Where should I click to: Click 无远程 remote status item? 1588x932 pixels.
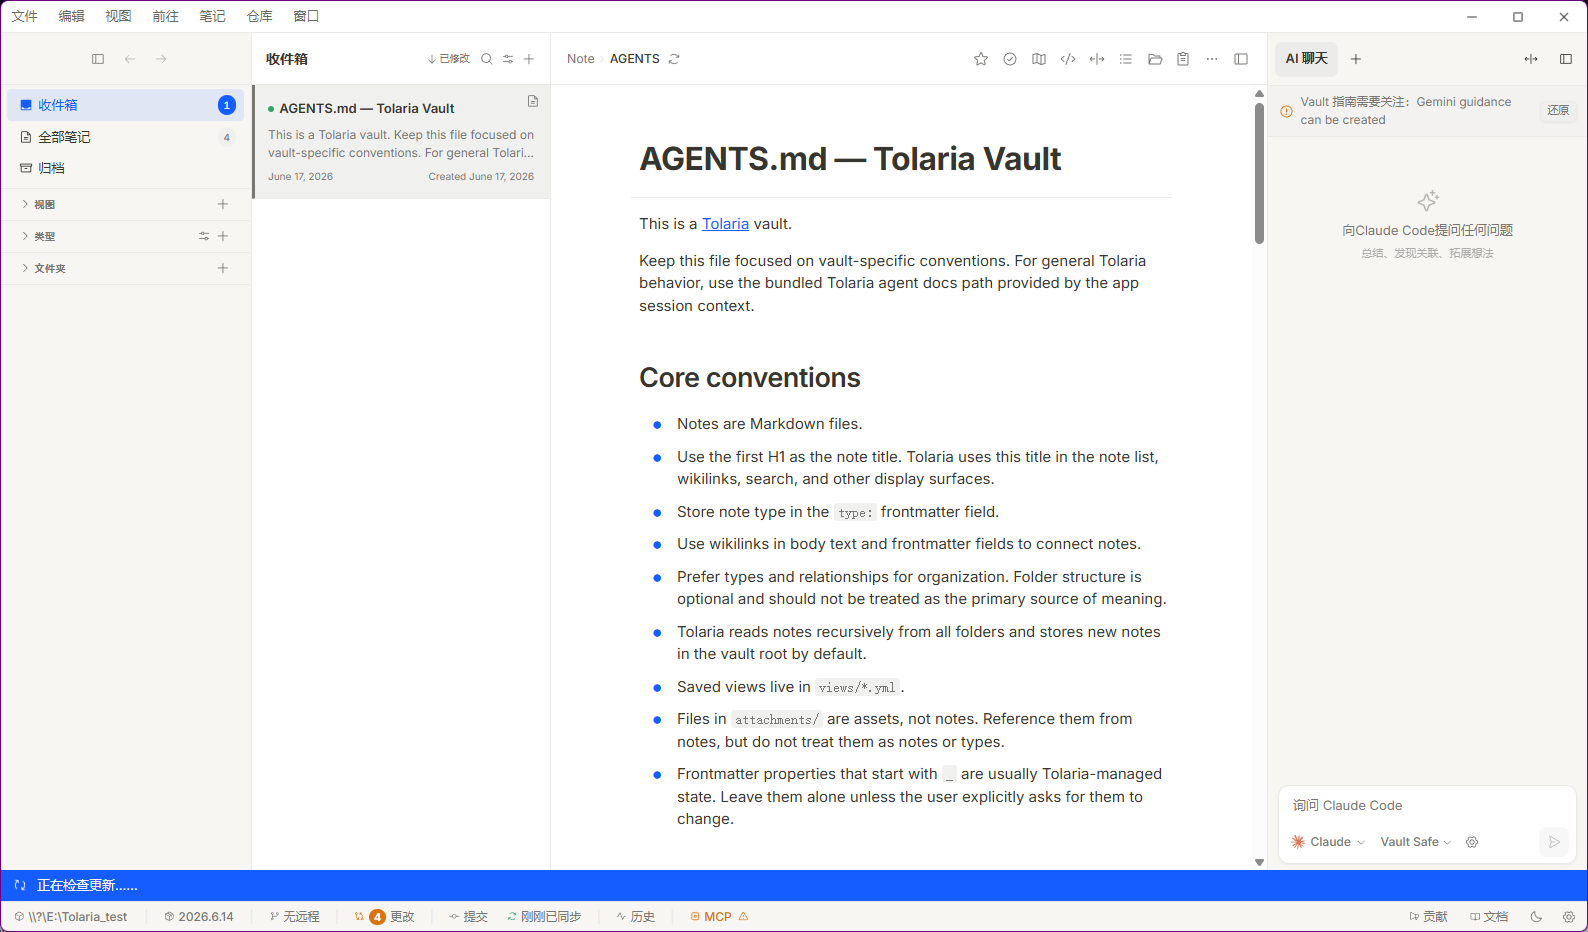[295, 916]
